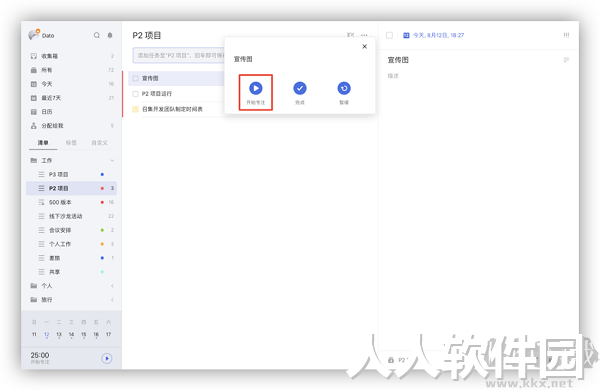Image resolution: width=600 pixels, height=390 pixels.
Task: Open 所有 all-tasks list
Action: (72, 70)
